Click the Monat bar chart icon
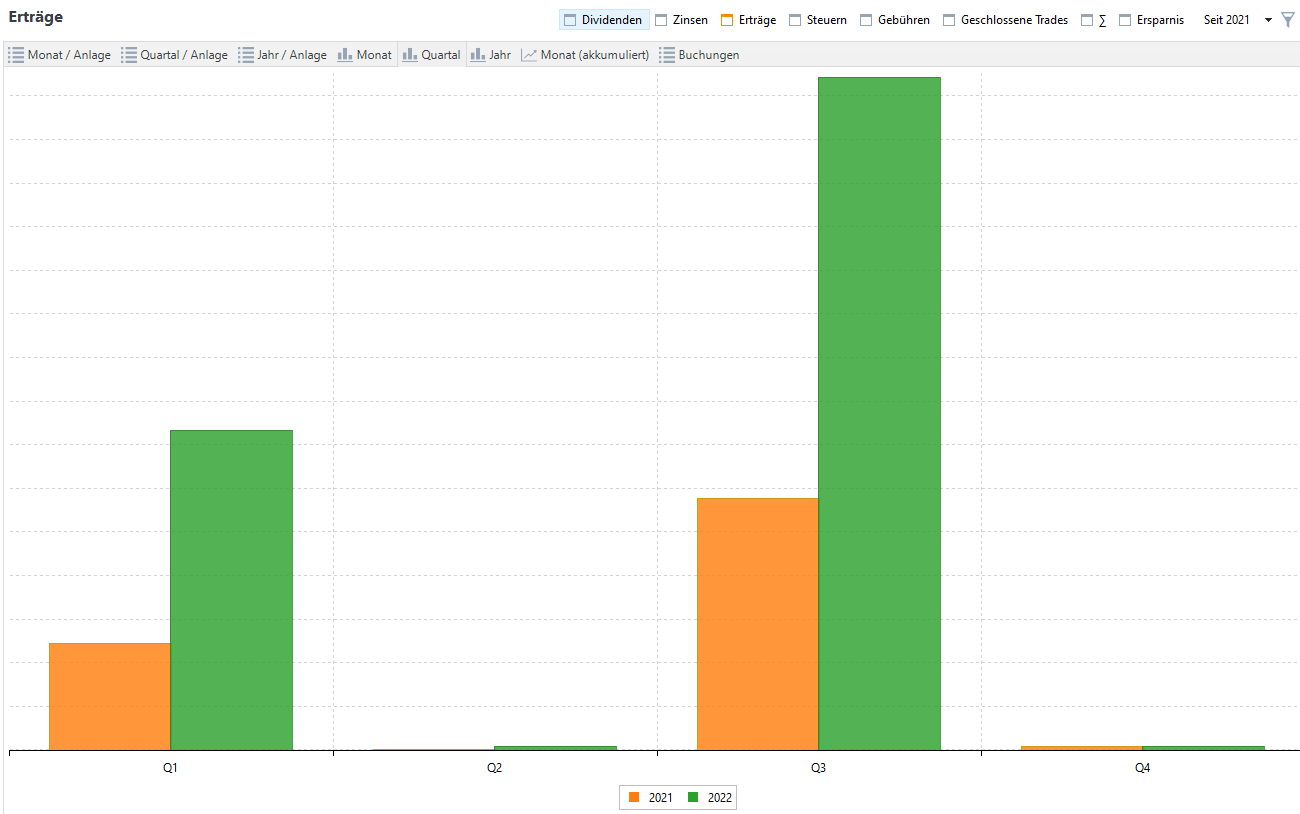 point(345,55)
